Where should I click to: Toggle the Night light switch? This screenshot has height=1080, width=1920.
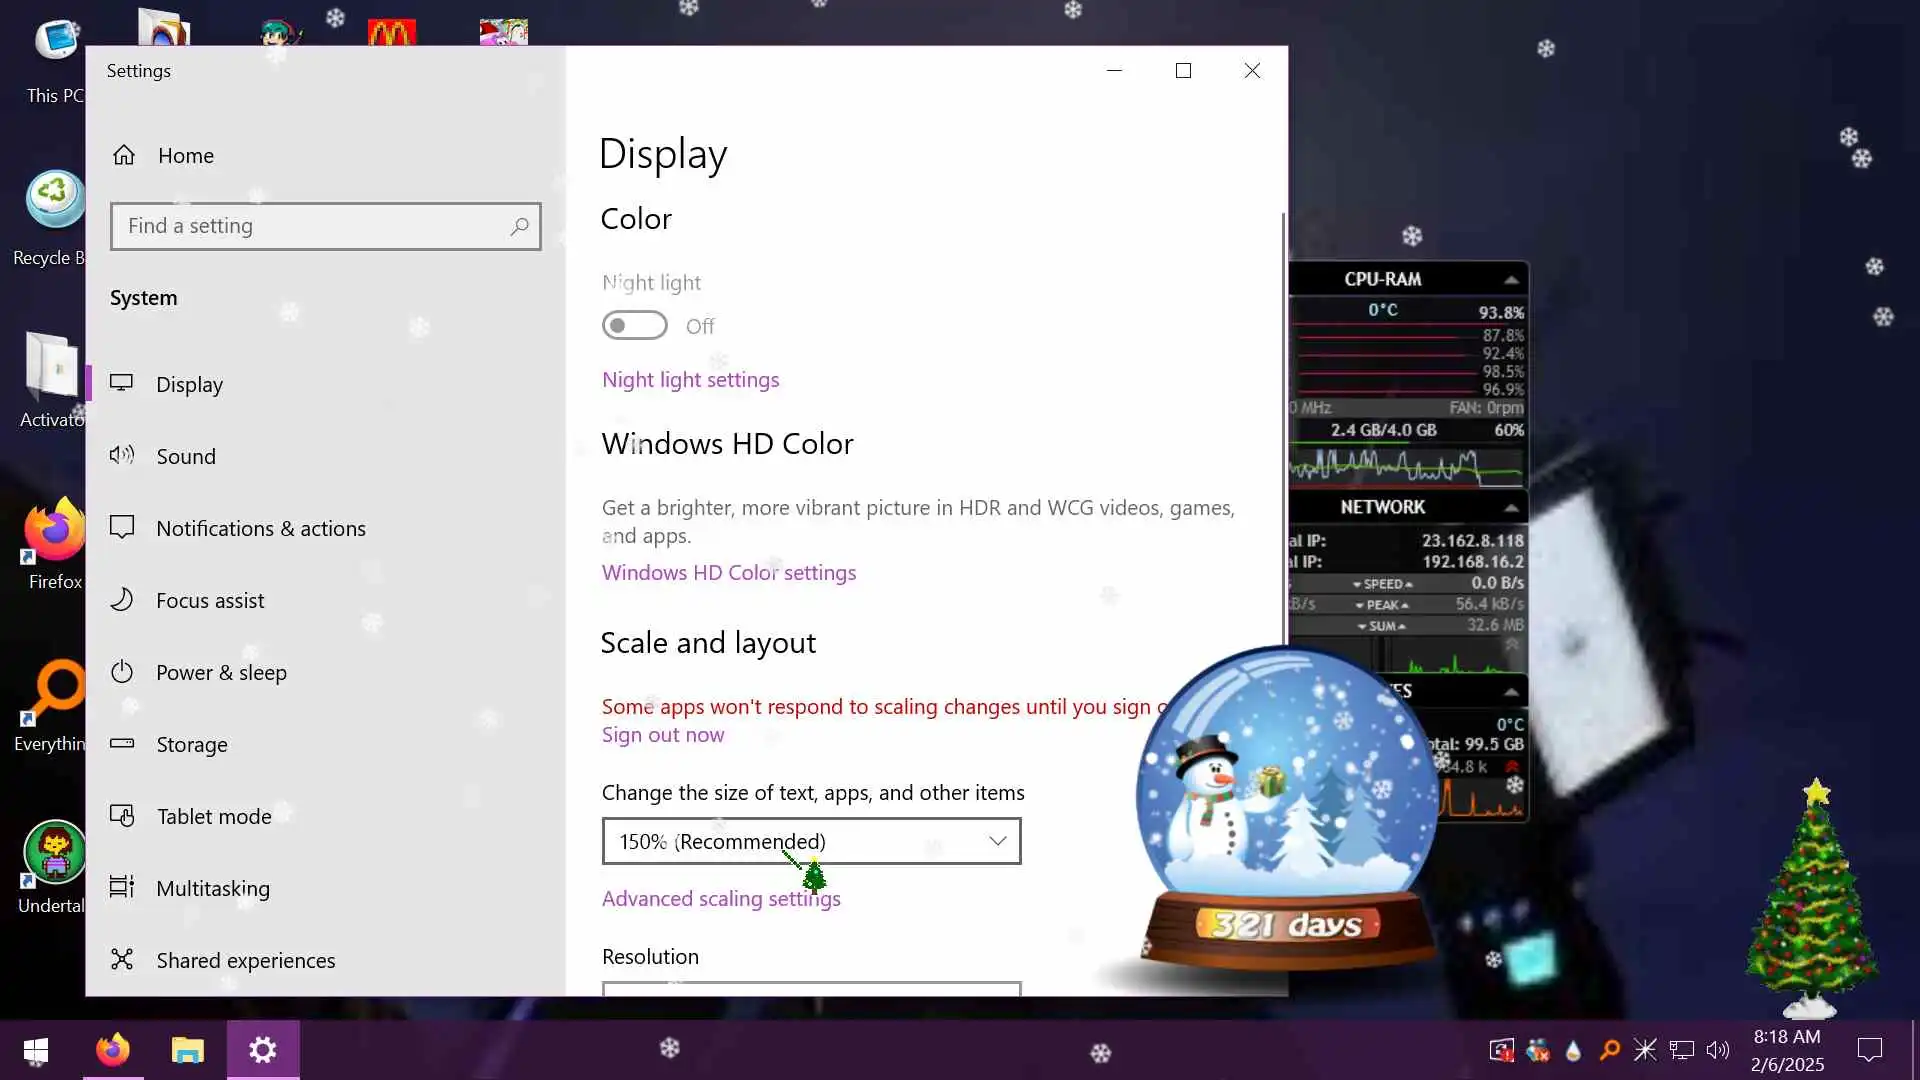634,325
